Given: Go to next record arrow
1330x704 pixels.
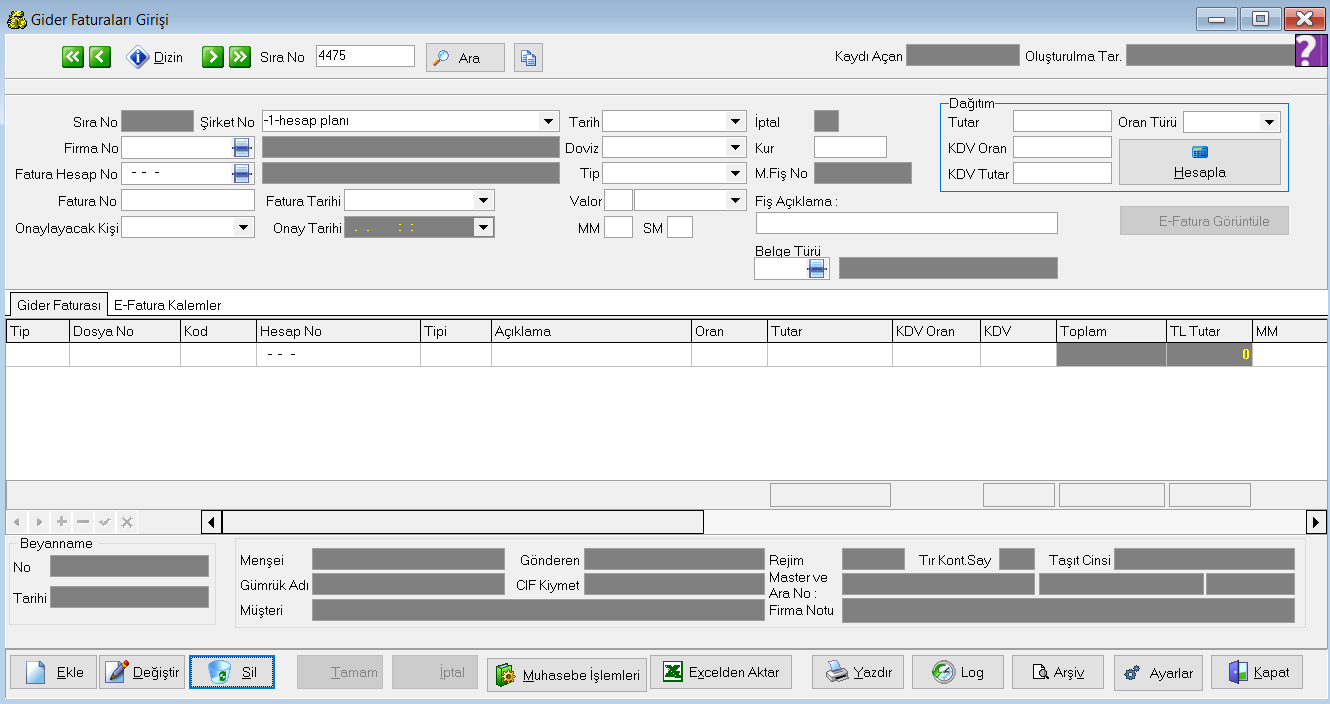Looking at the screenshot, I should [212, 57].
